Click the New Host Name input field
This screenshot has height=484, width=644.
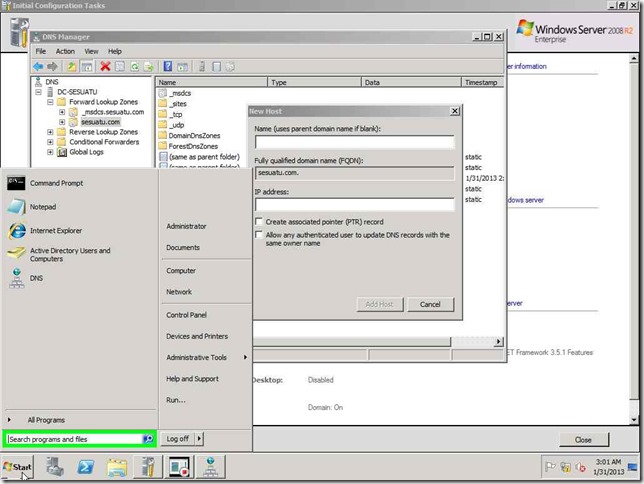coord(354,142)
